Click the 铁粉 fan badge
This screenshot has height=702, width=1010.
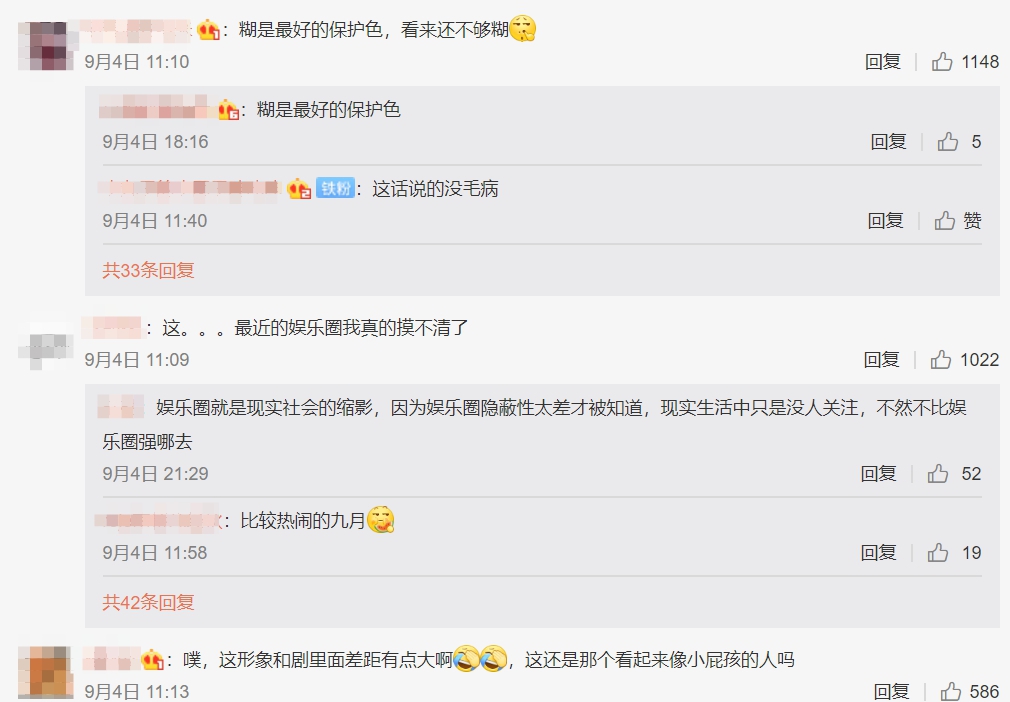336,188
